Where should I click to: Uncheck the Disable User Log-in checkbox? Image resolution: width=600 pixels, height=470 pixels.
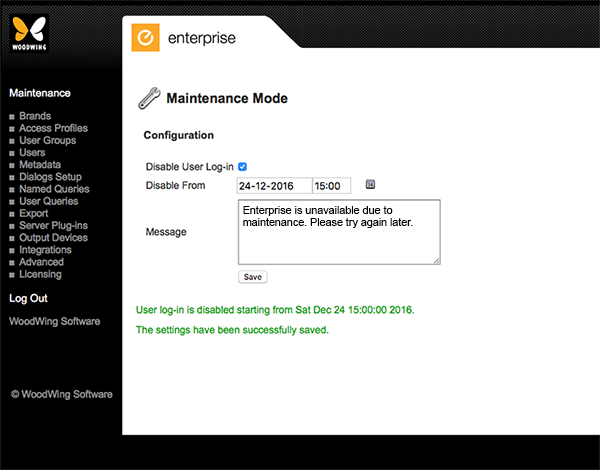coord(242,166)
